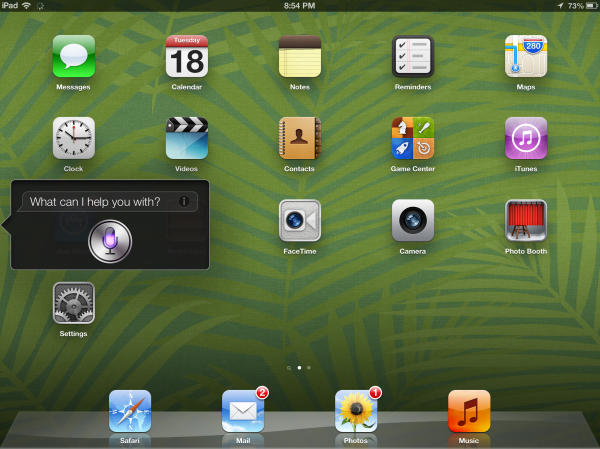Tap the battery indicator in the status bar
Image resolution: width=600 pixels, height=449 pixels.
(x=592, y=6)
